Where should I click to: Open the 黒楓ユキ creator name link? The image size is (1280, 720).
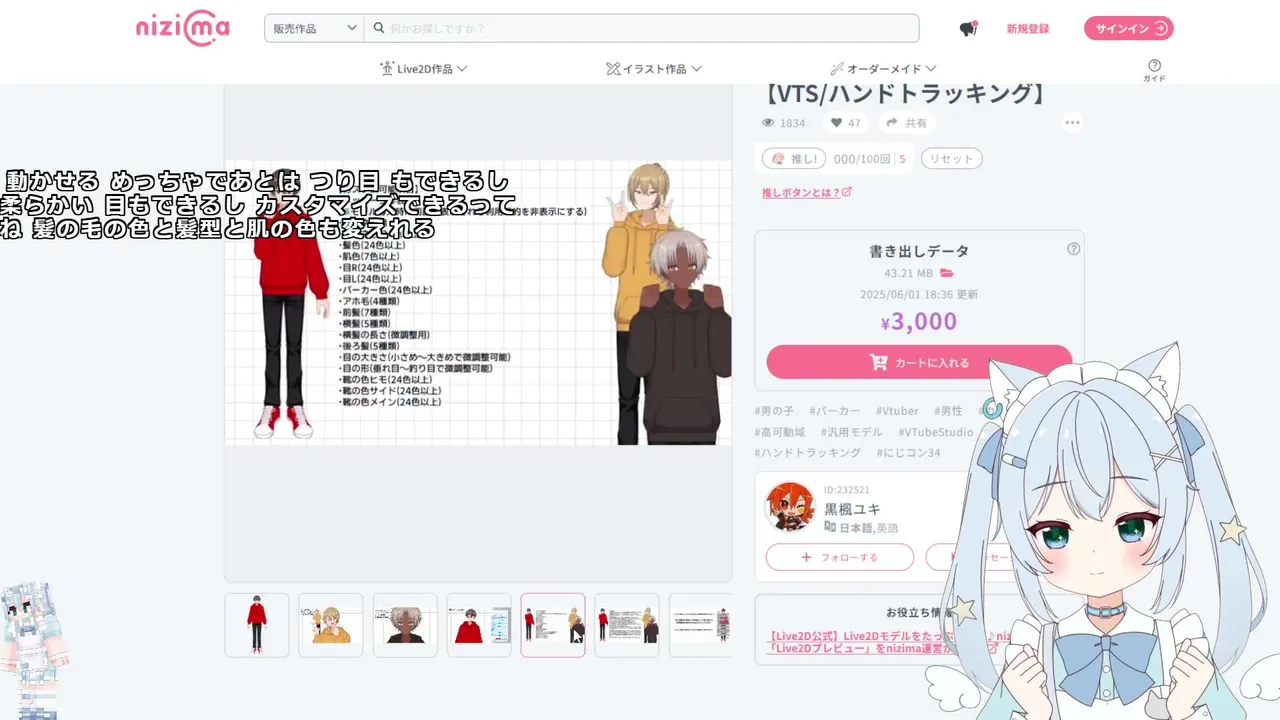(852, 509)
